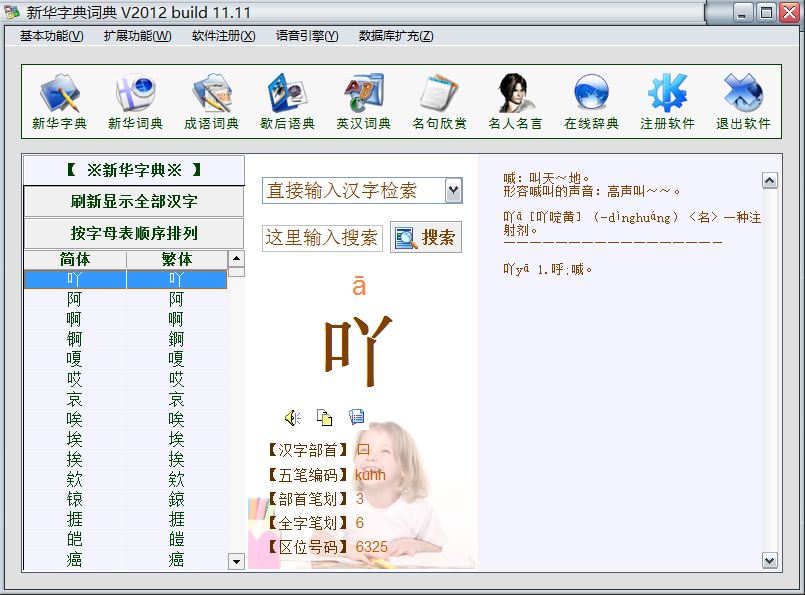
Task: Open the 成语词典 idiom dictionary icon
Action: (x=212, y=101)
